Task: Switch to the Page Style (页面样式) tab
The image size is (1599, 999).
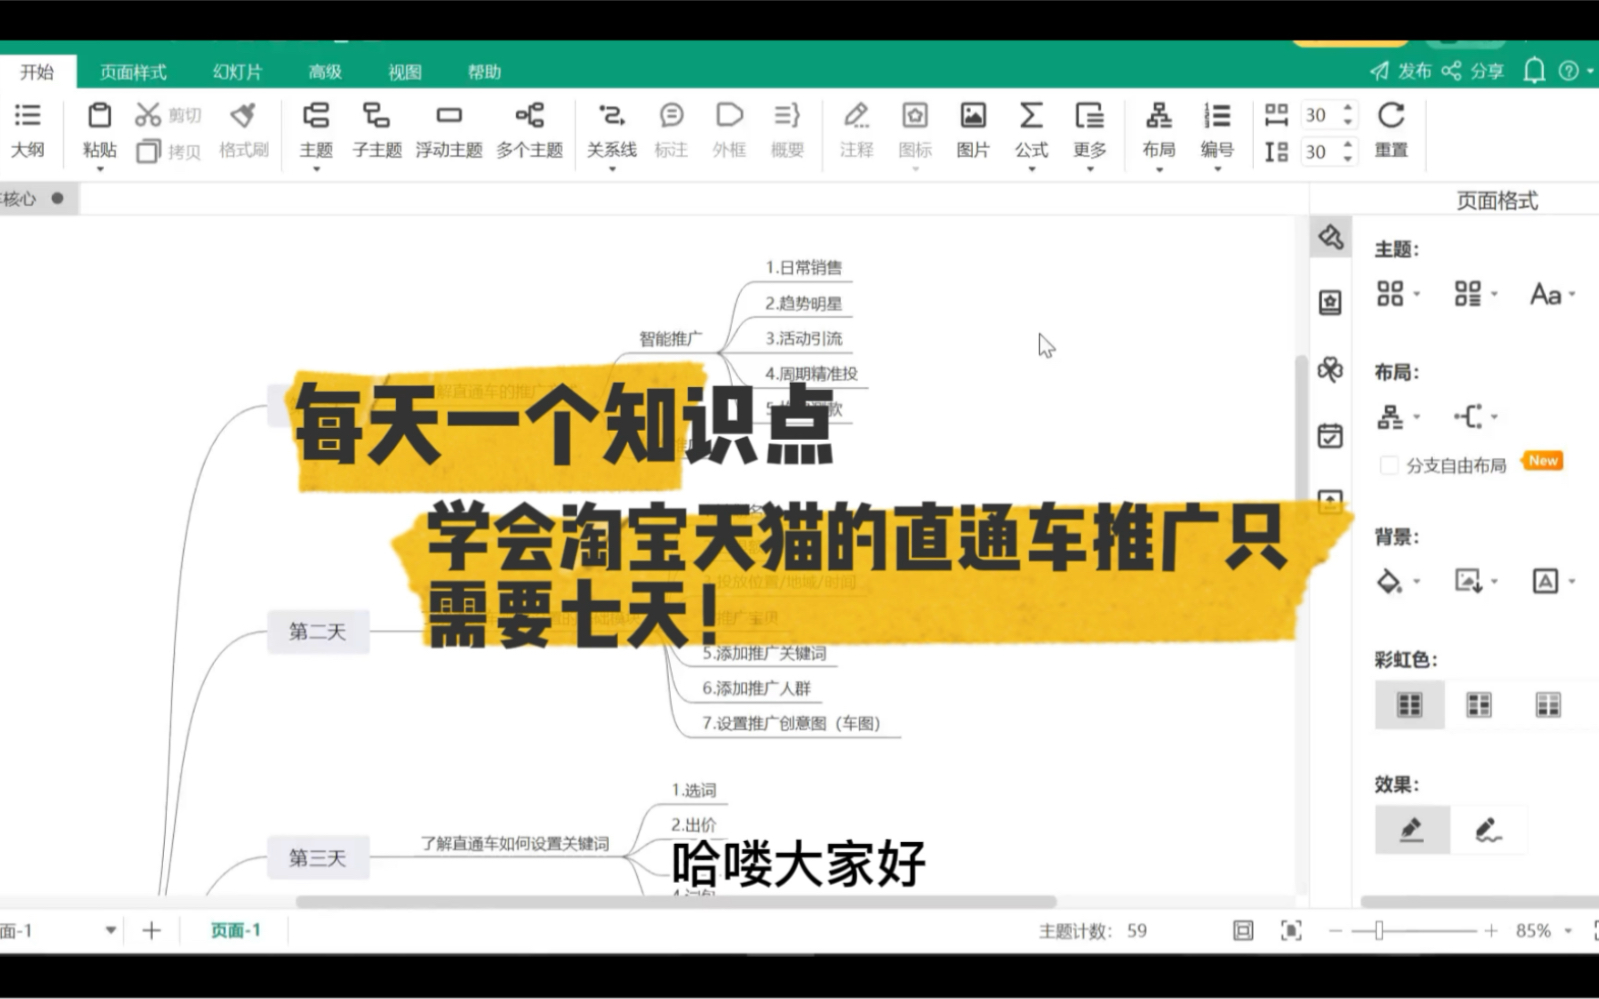Action: click(133, 72)
